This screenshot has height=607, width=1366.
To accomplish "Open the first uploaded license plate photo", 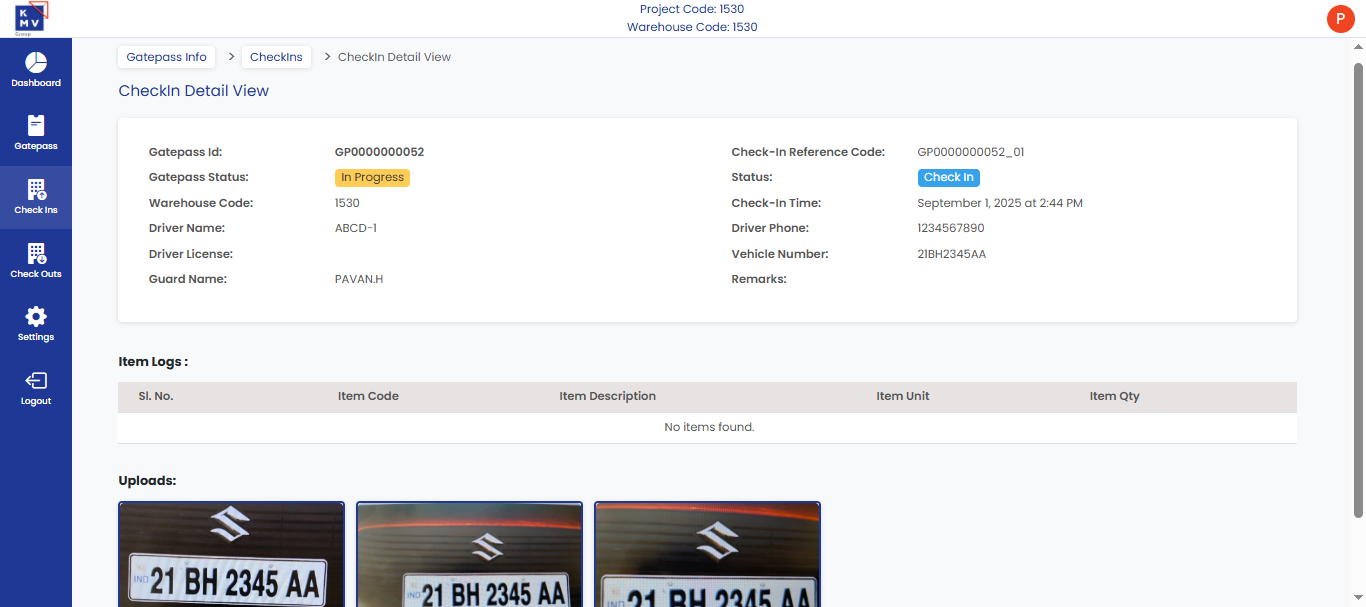I will click(x=231, y=555).
